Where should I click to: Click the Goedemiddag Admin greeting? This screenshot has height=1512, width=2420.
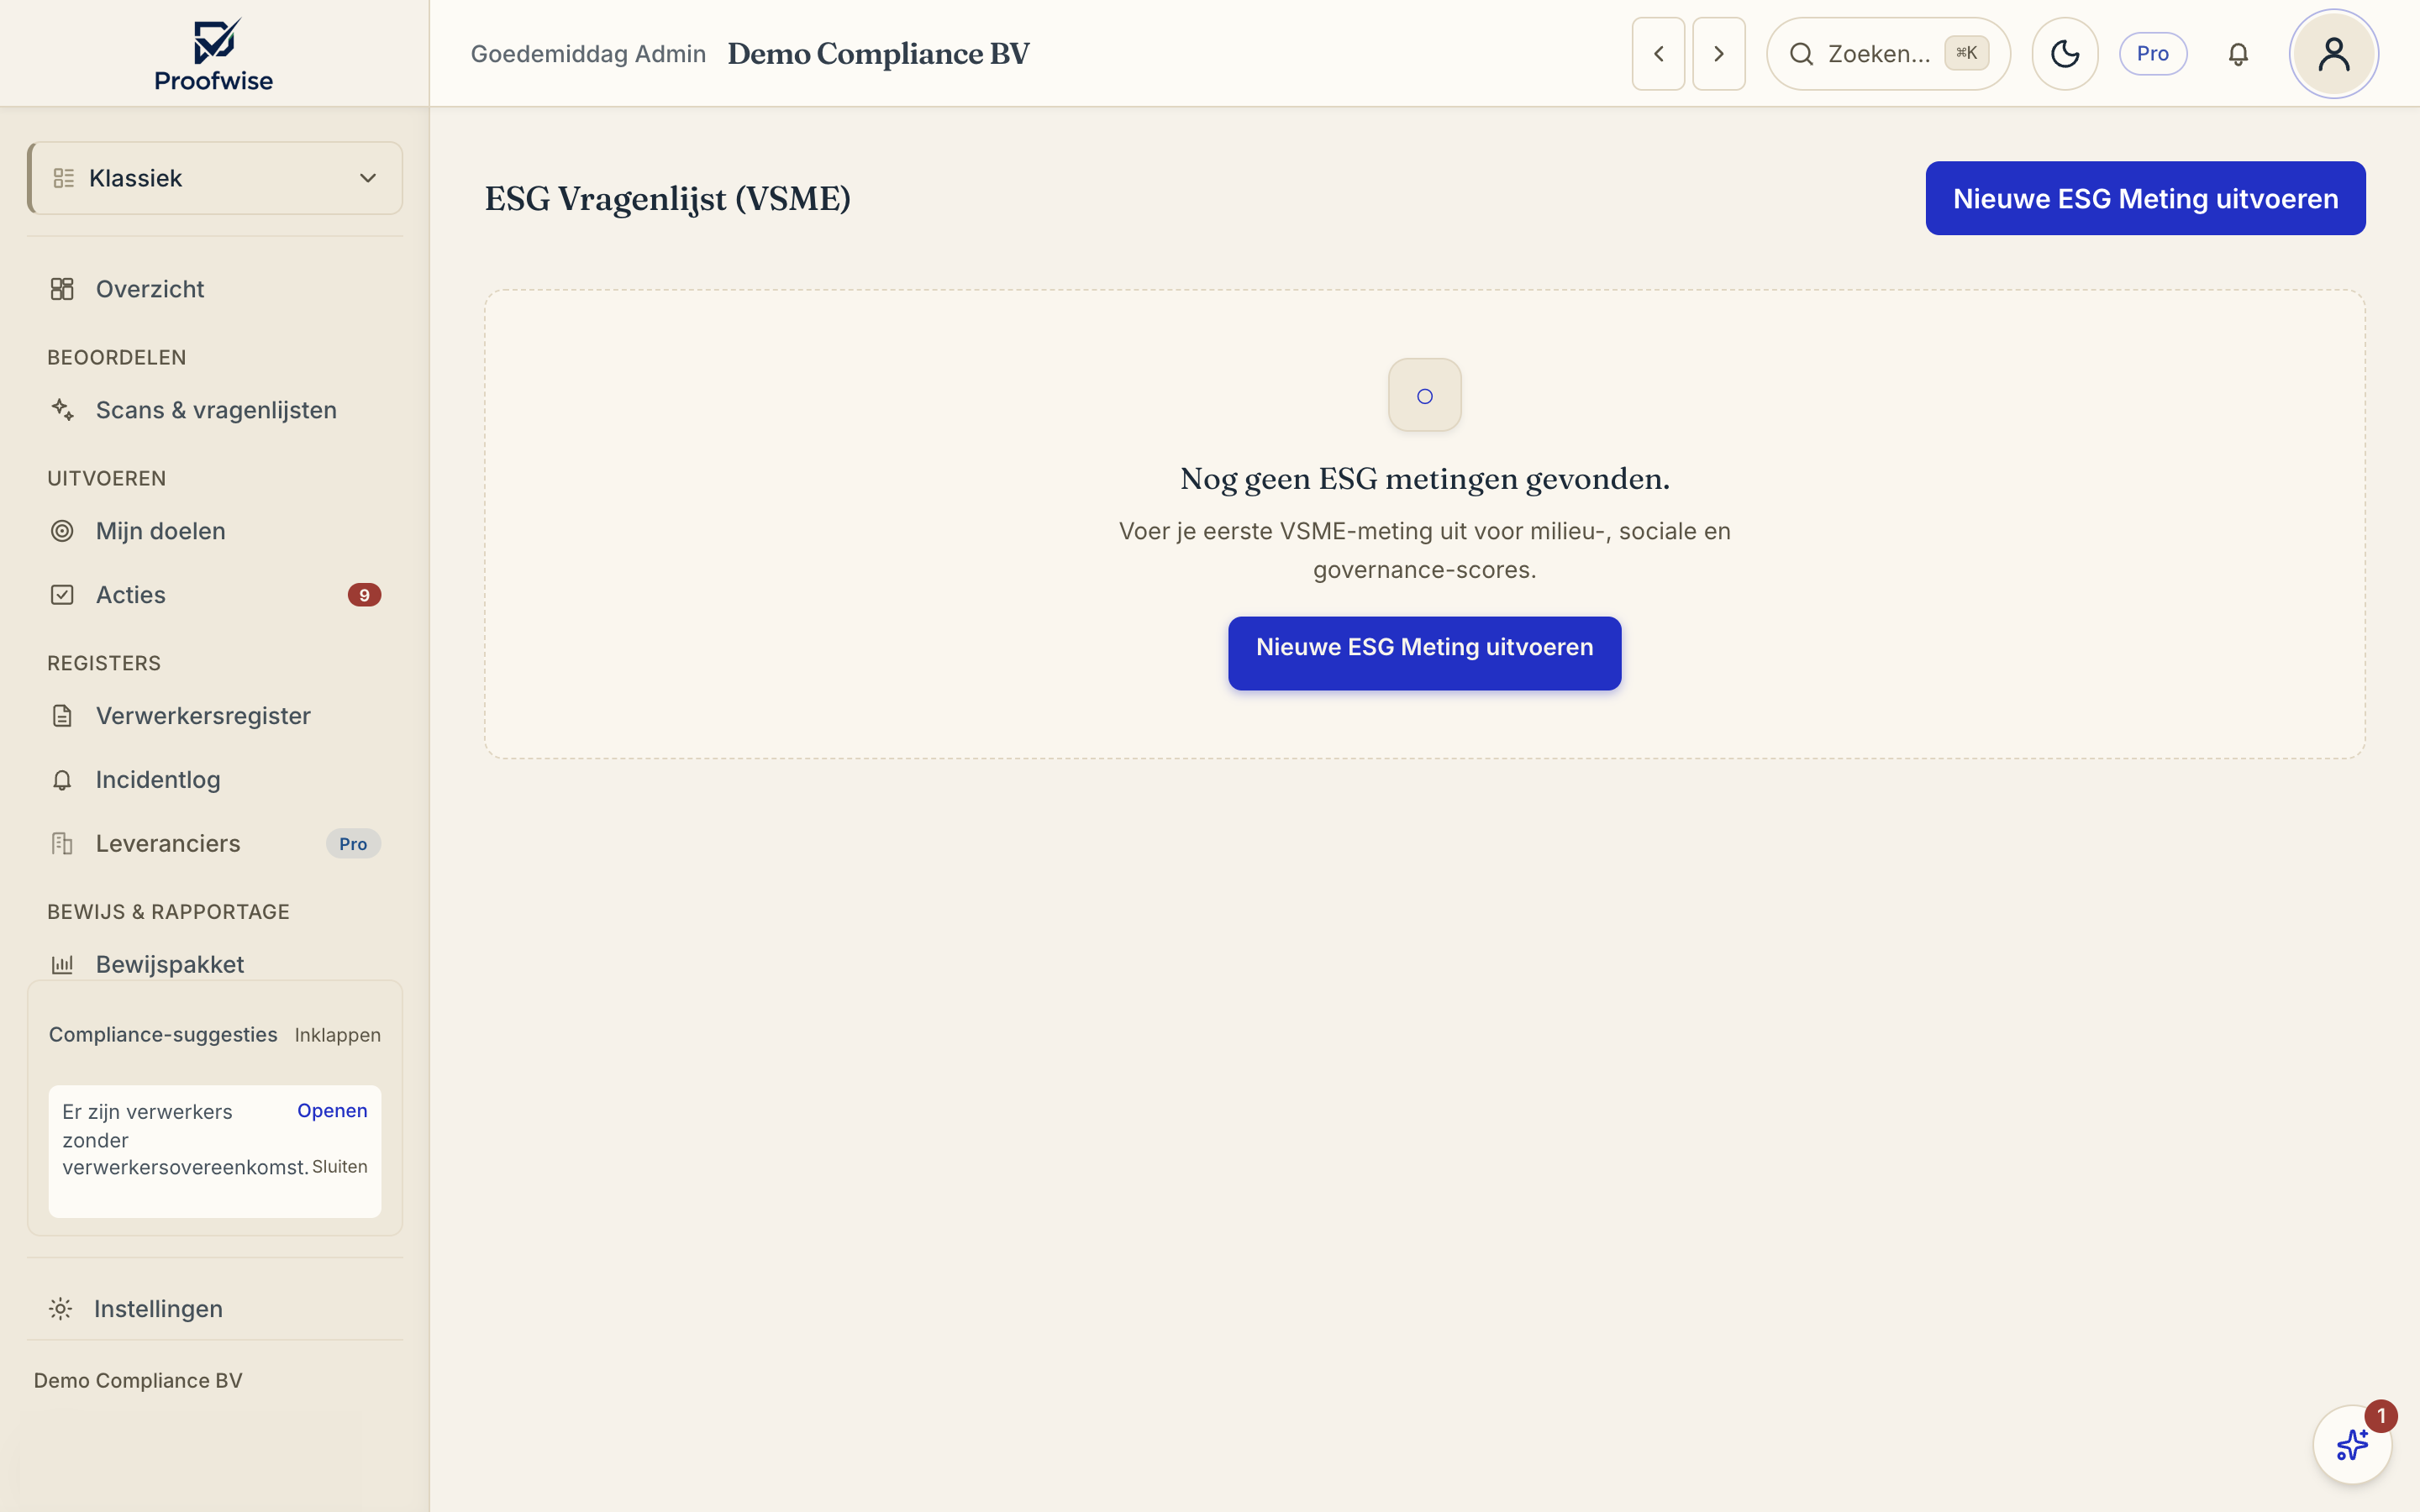(x=588, y=54)
